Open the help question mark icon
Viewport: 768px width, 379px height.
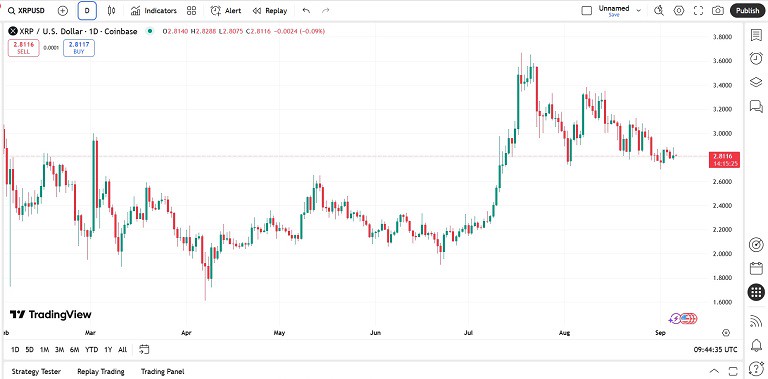[756, 368]
